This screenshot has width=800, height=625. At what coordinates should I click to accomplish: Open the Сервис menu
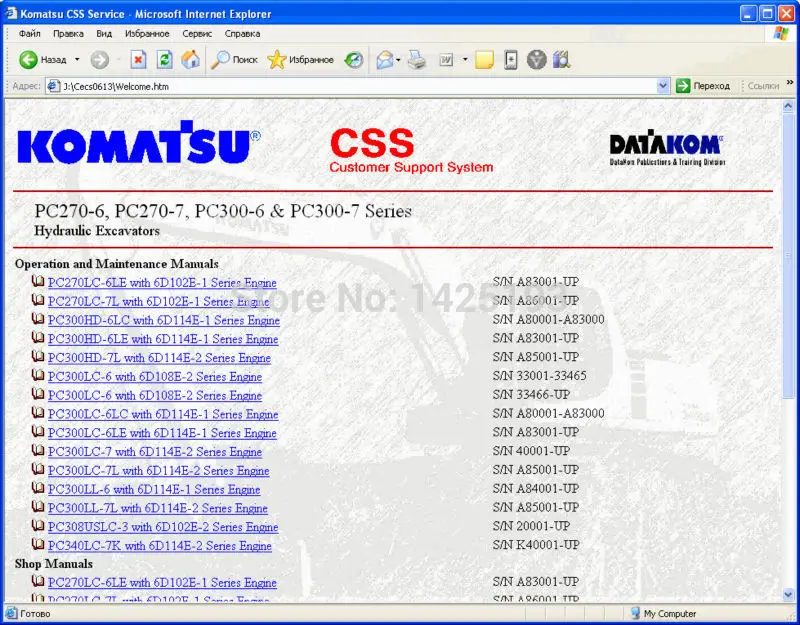[x=197, y=33]
